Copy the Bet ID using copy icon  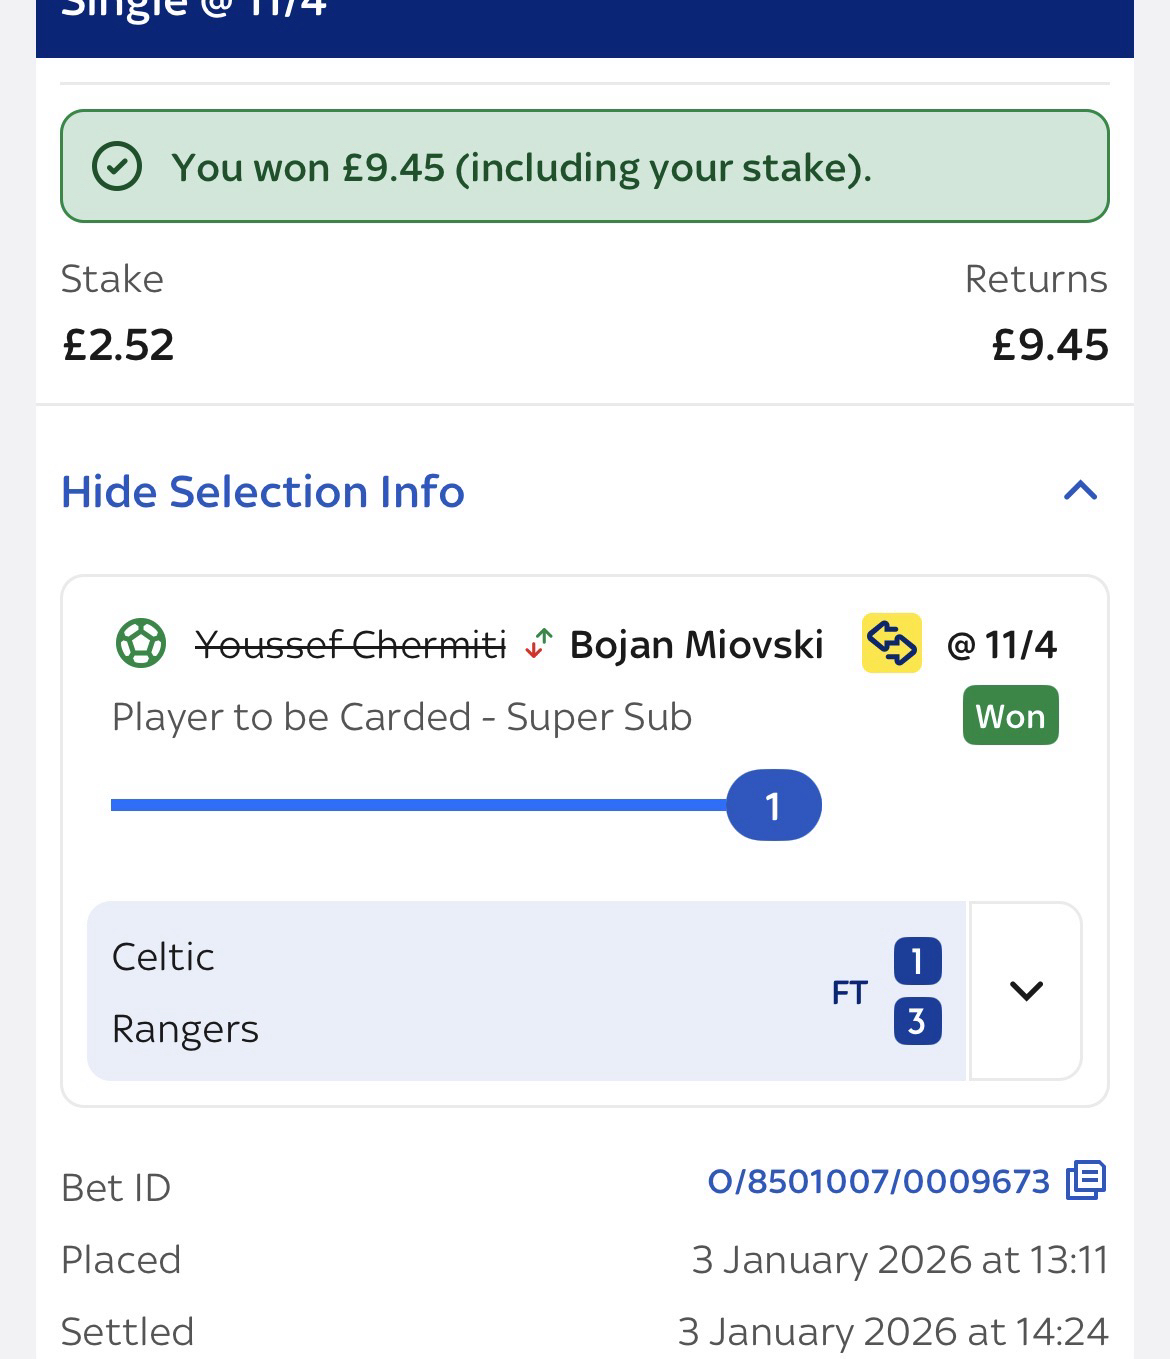[x=1086, y=1181]
